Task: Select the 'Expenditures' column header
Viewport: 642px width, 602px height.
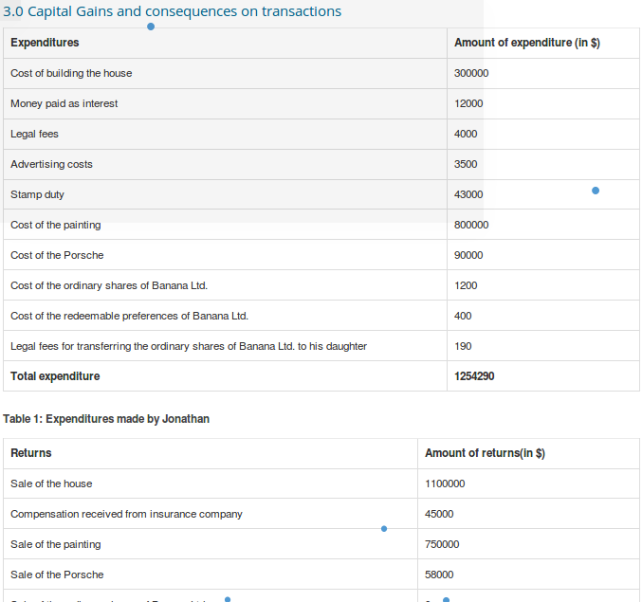Action: click(45, 43)
